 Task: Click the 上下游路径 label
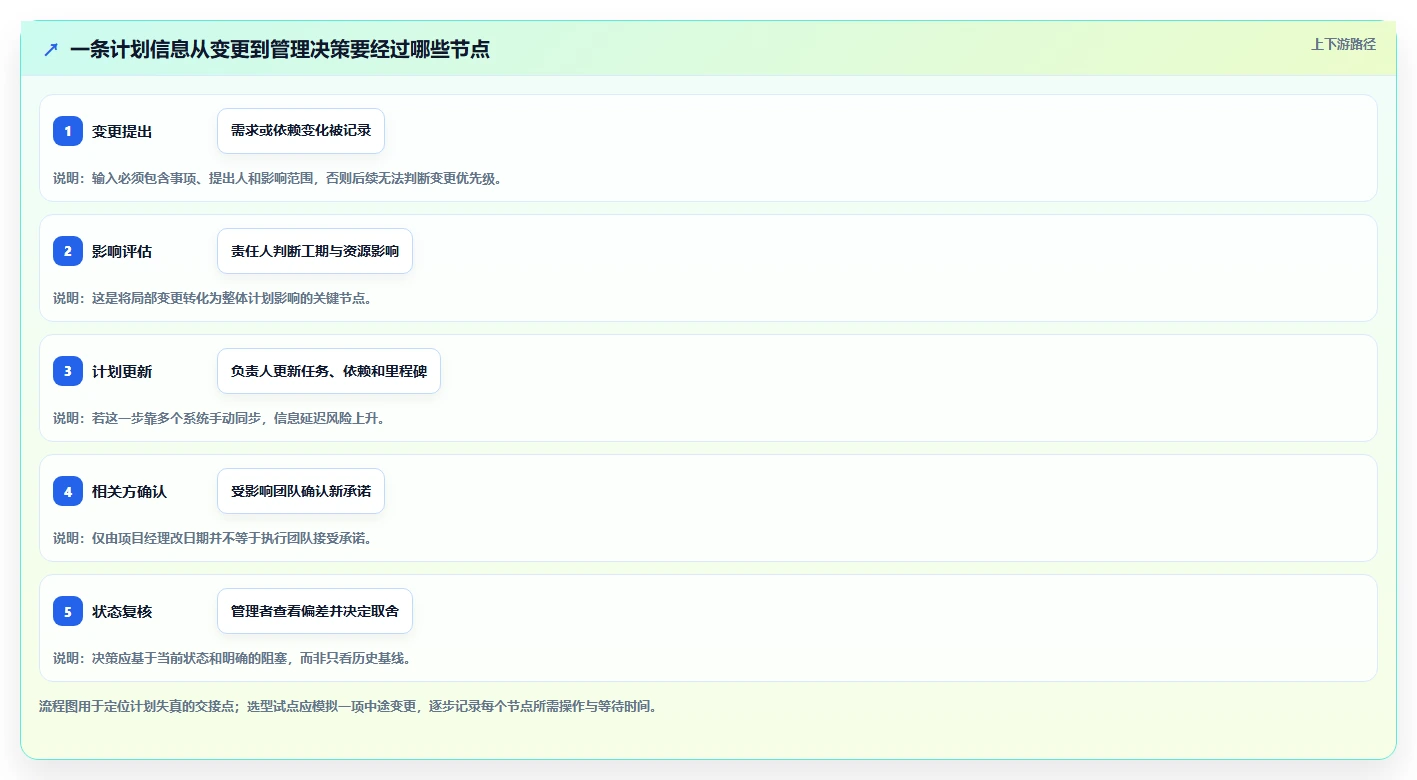click(x=1344, y=44)
